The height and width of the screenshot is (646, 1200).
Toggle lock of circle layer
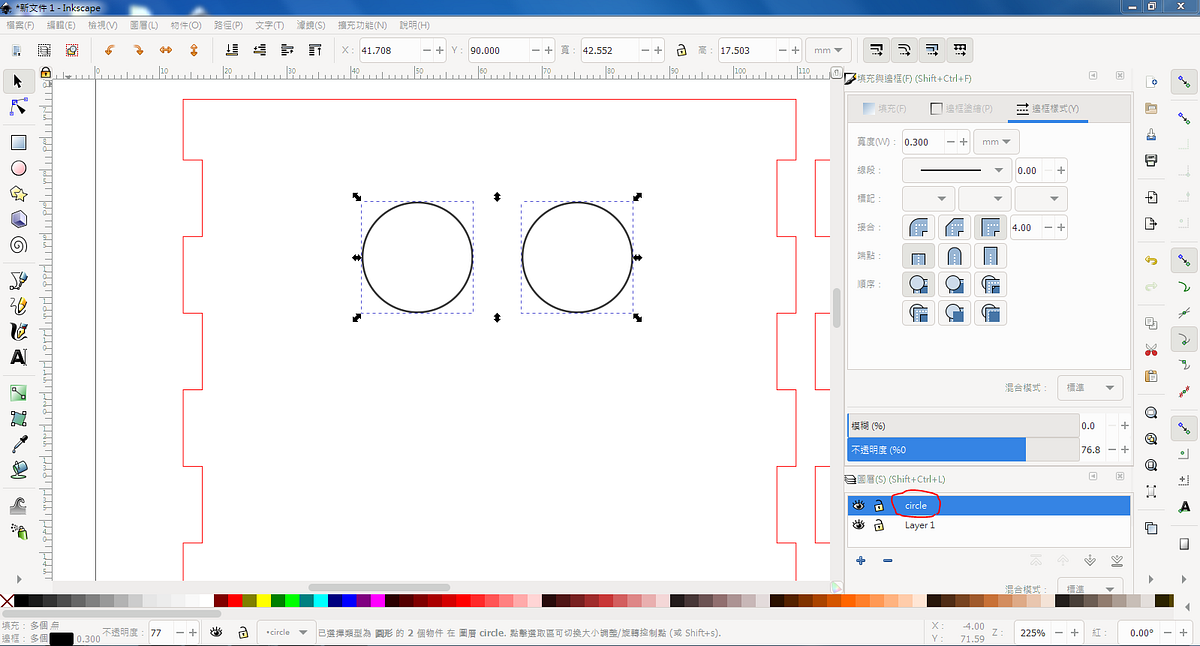(x=879, y=505)
